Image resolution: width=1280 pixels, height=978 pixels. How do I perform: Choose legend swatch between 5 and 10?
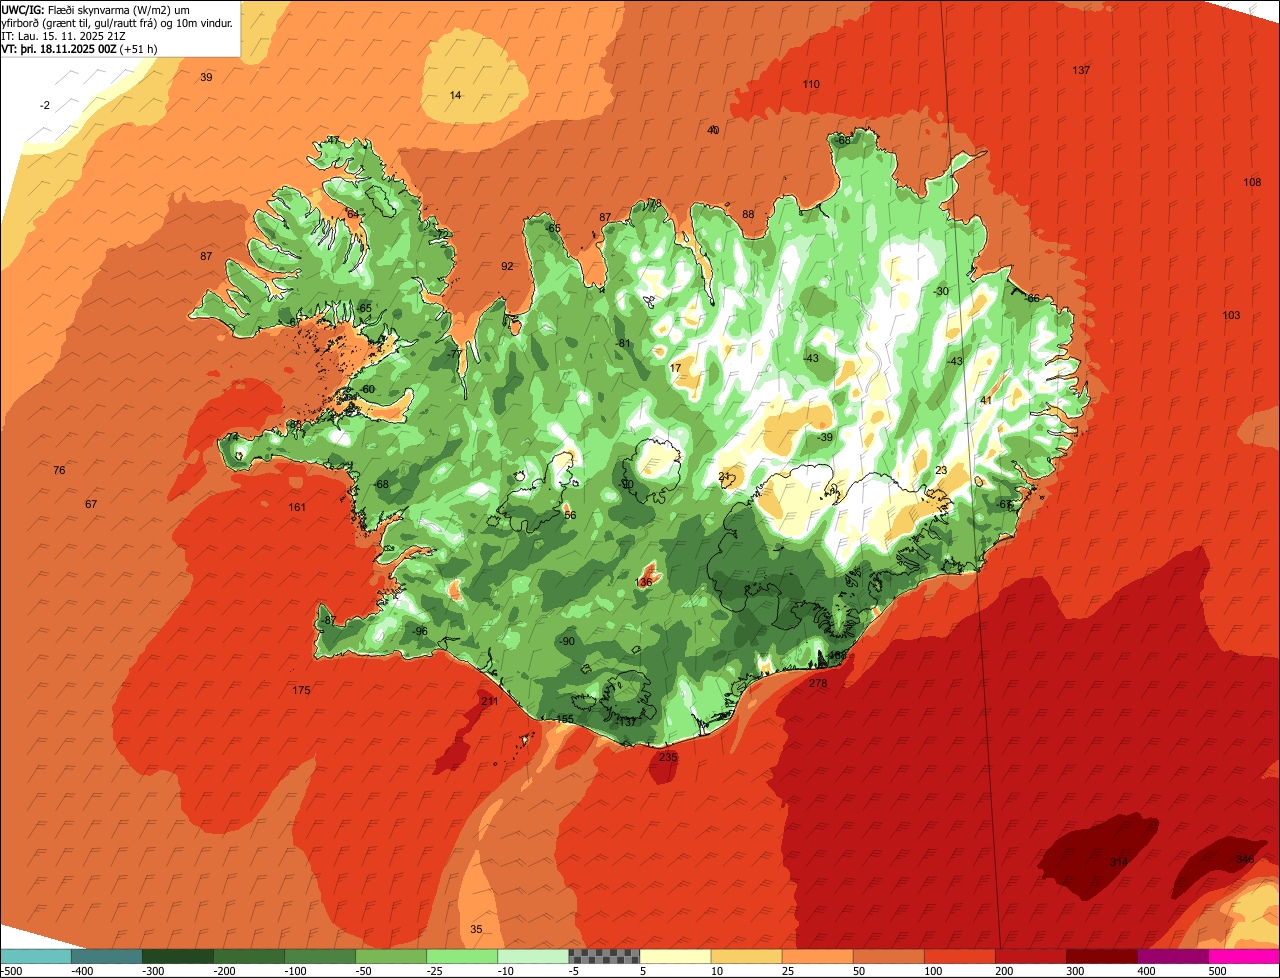coord(675,956)
